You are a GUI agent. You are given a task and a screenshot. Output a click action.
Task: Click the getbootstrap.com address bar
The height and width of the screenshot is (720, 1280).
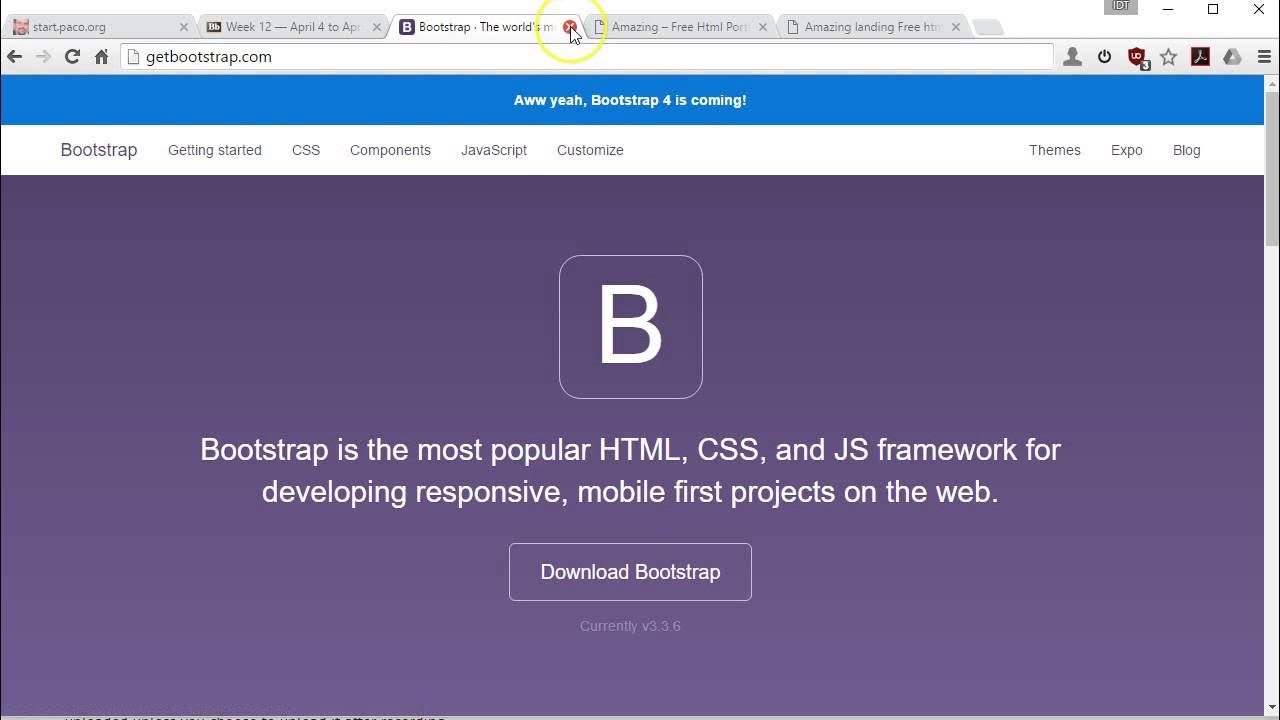tap(587, 57)
